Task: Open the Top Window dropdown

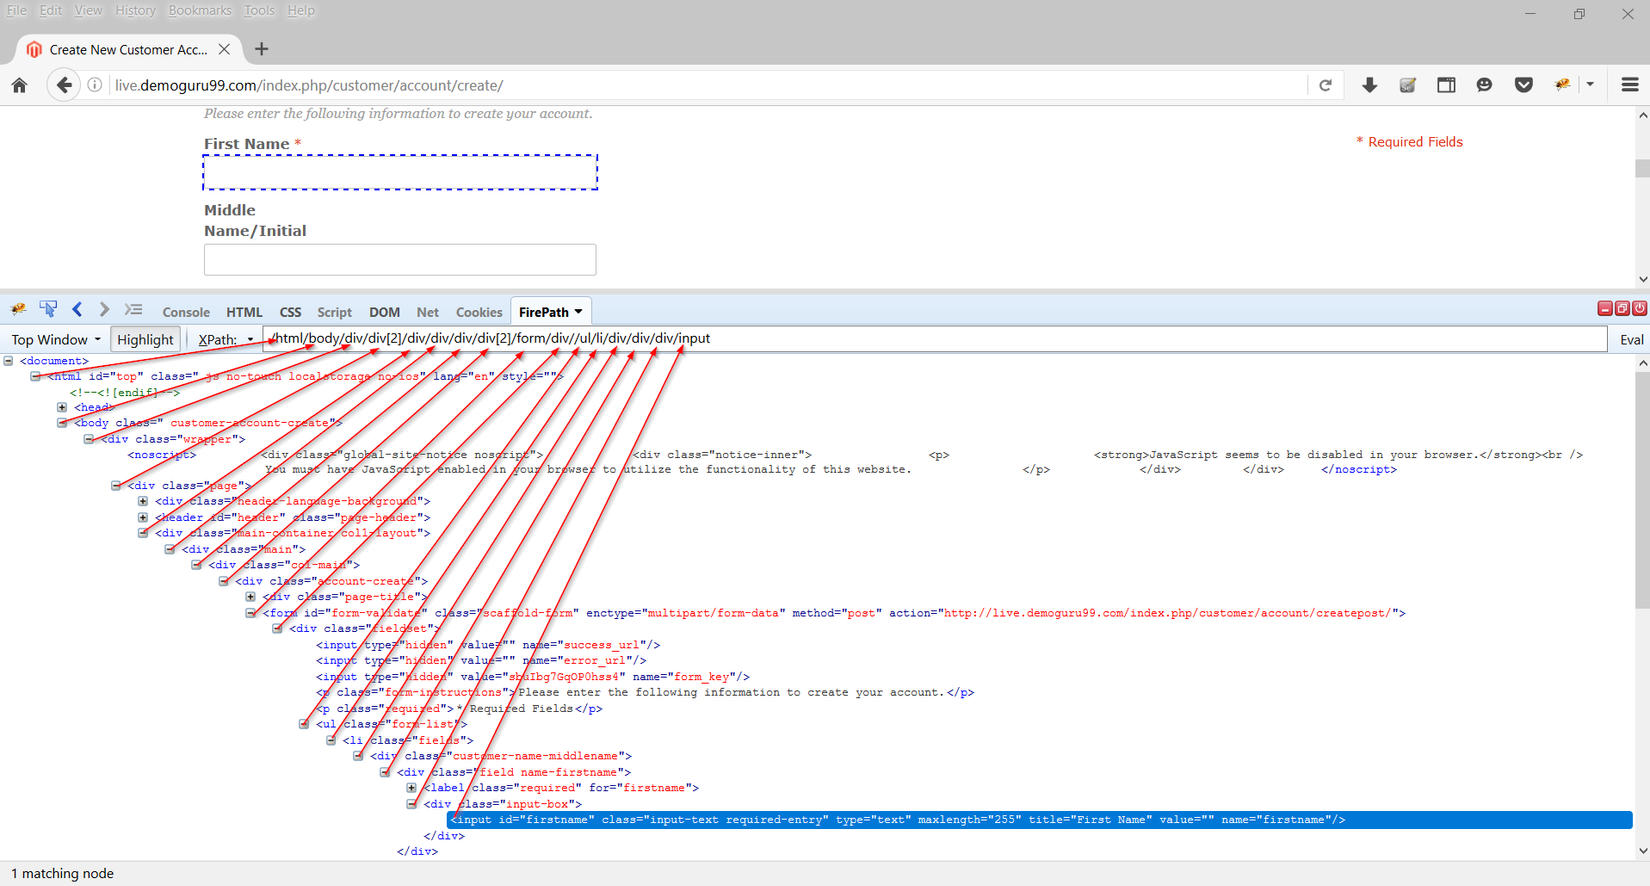Action: [x=56, y=339]
